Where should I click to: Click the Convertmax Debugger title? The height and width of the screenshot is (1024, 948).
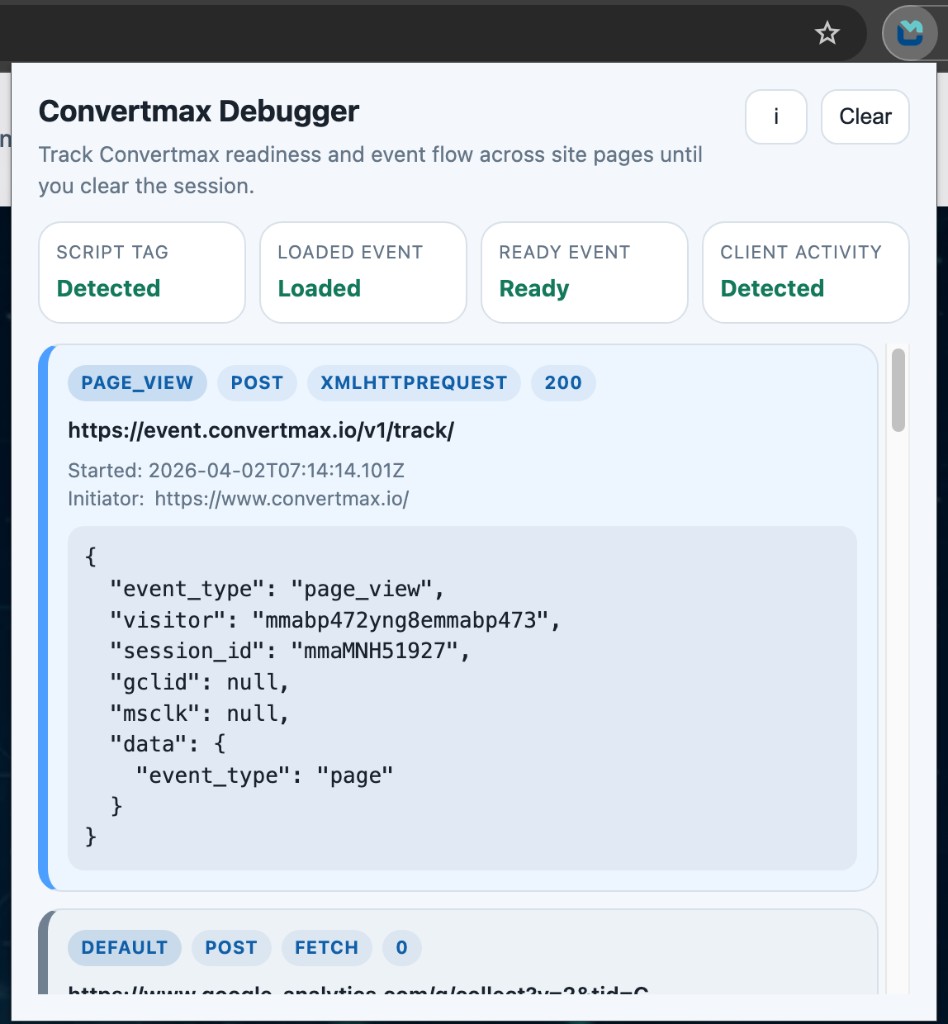[198, 111]
